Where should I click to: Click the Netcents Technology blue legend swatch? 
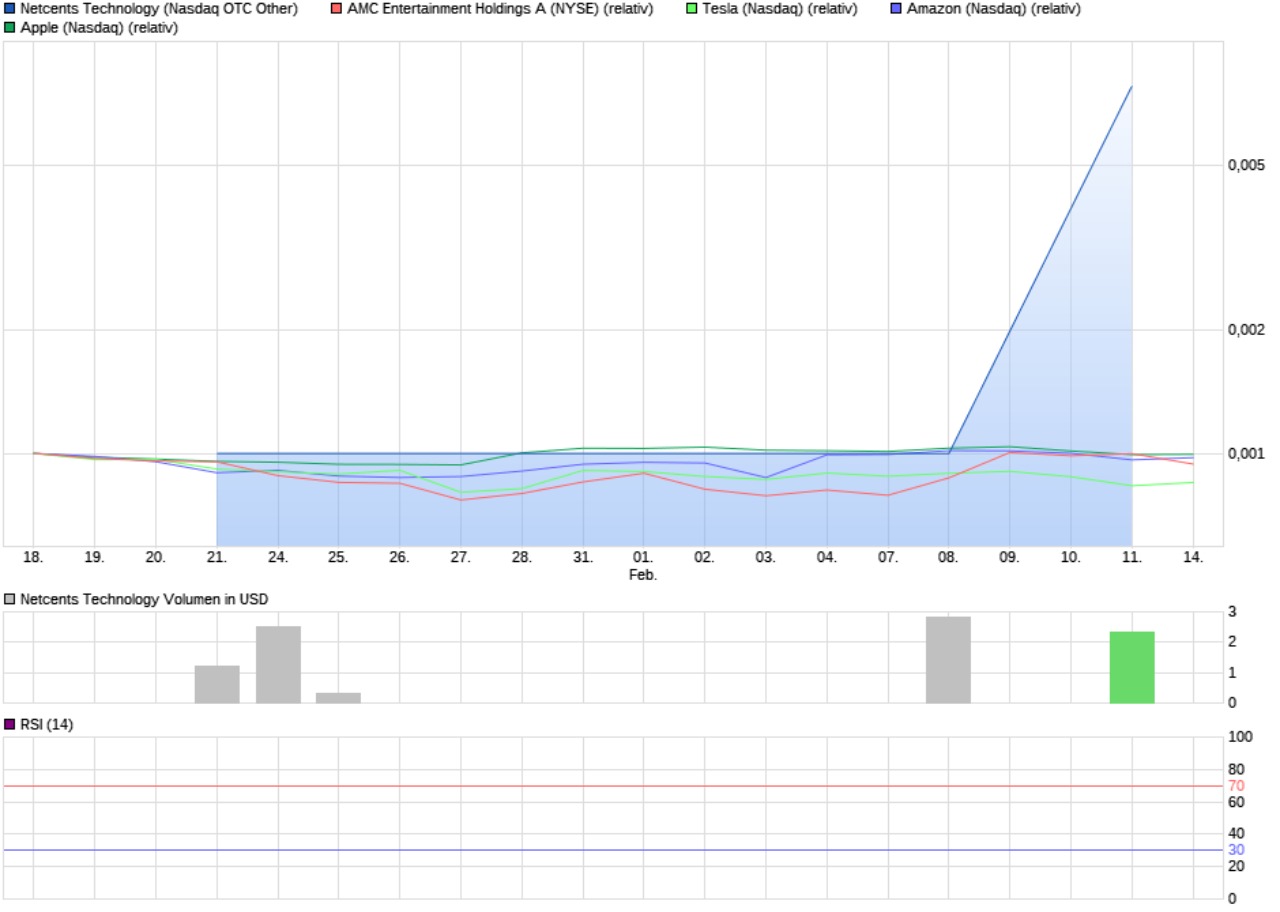point(10,9)
